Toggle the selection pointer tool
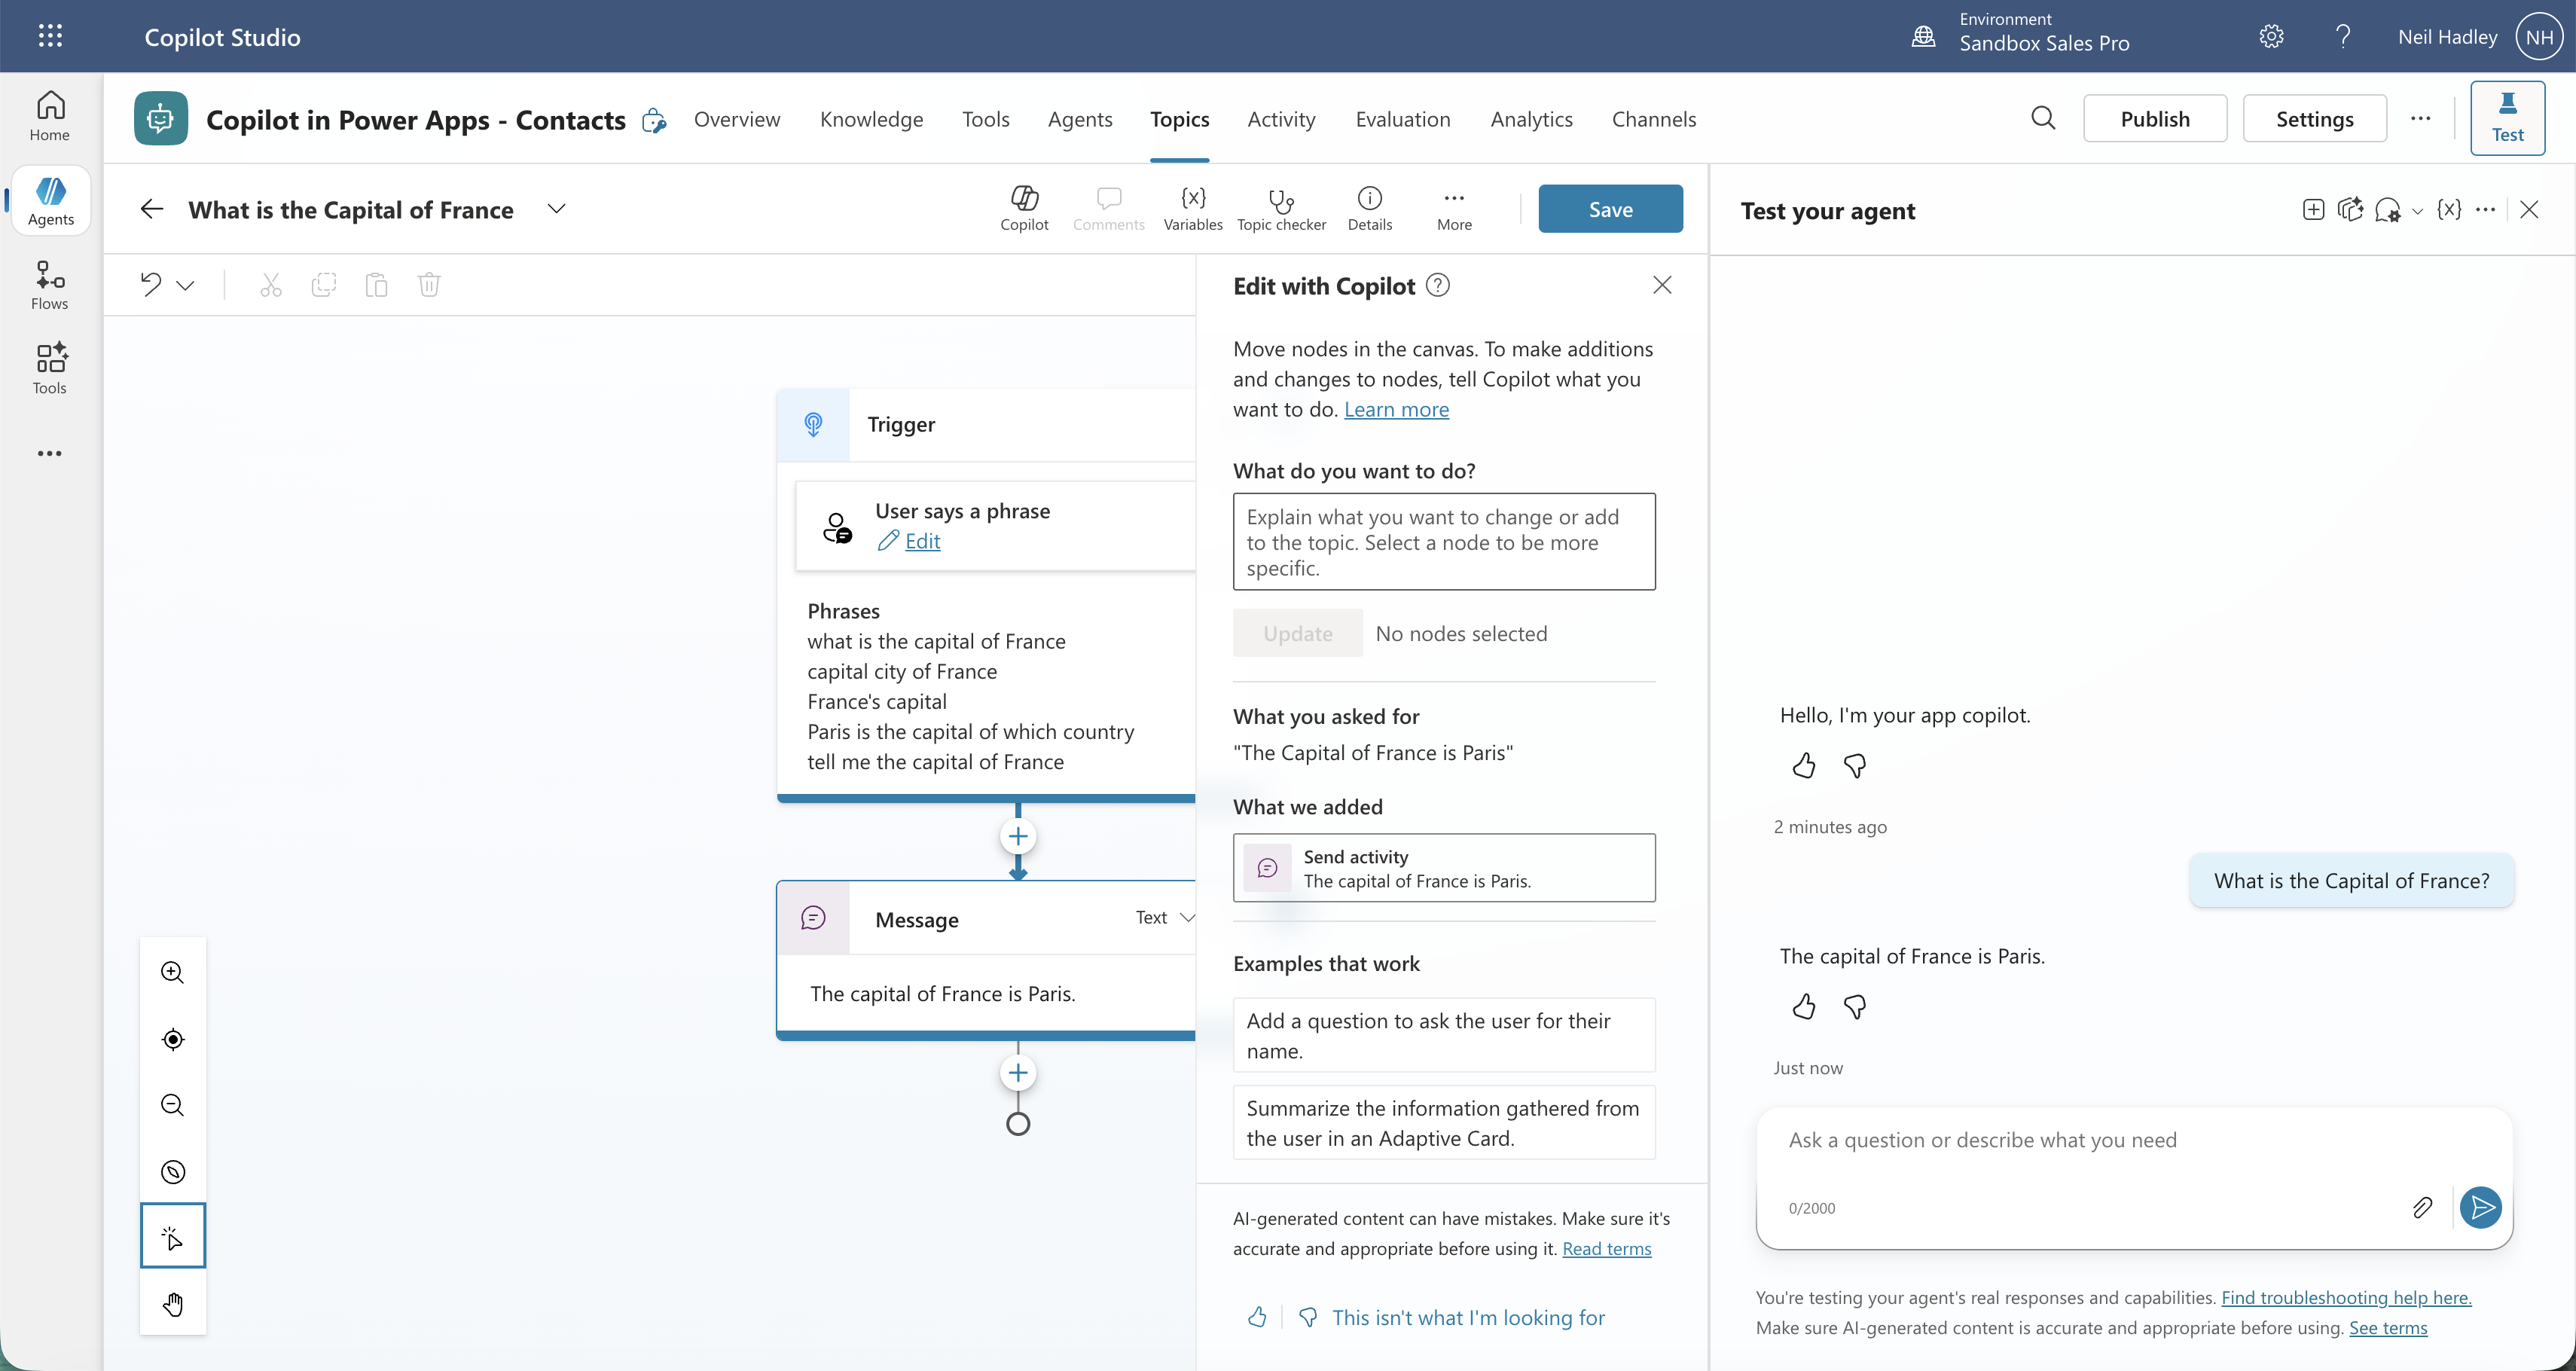 pyautogui.click(x=173, y=1236)
